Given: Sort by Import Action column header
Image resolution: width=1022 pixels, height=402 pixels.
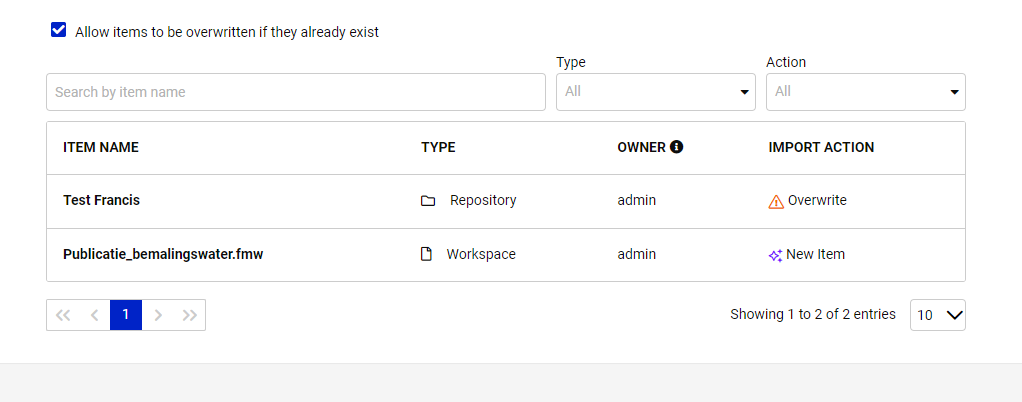Looking at the screenshot, I should click(821, 147).
